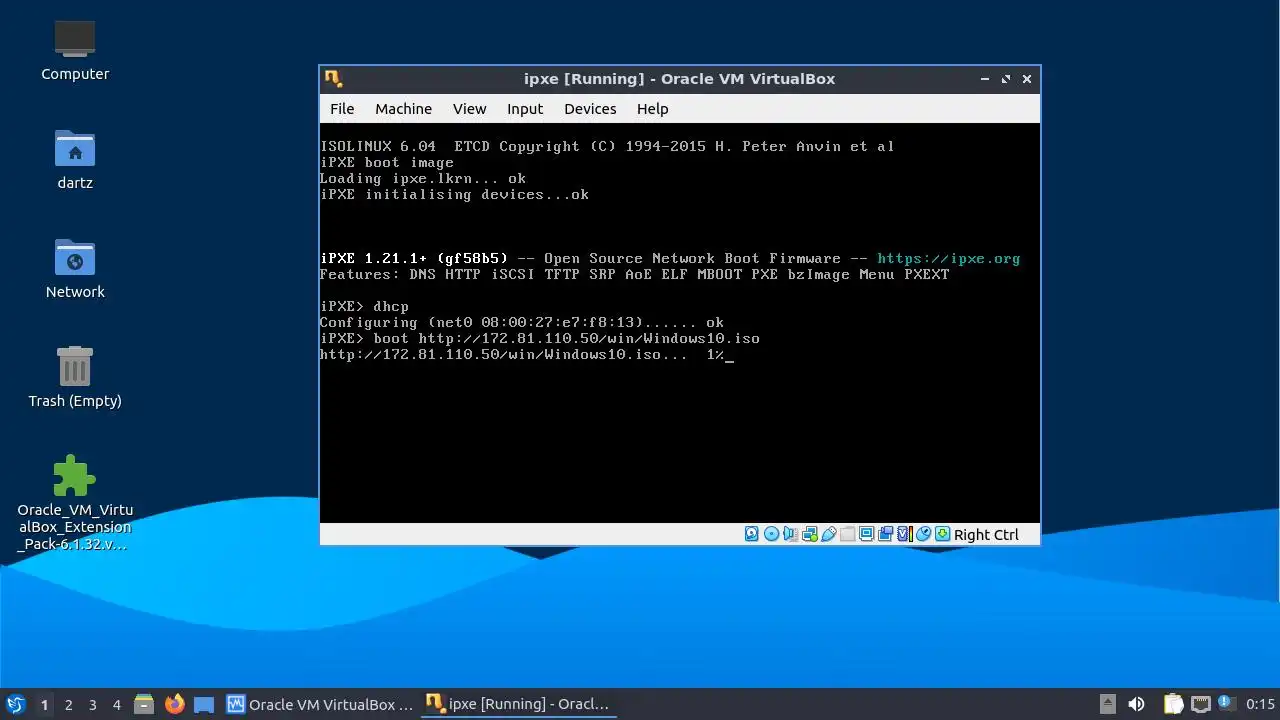Click the window title 'ipxe [Running] - Oracle VM VirtualBox'
The image size is (1280, 720).
pyautogui.click(x=679, y=79)
